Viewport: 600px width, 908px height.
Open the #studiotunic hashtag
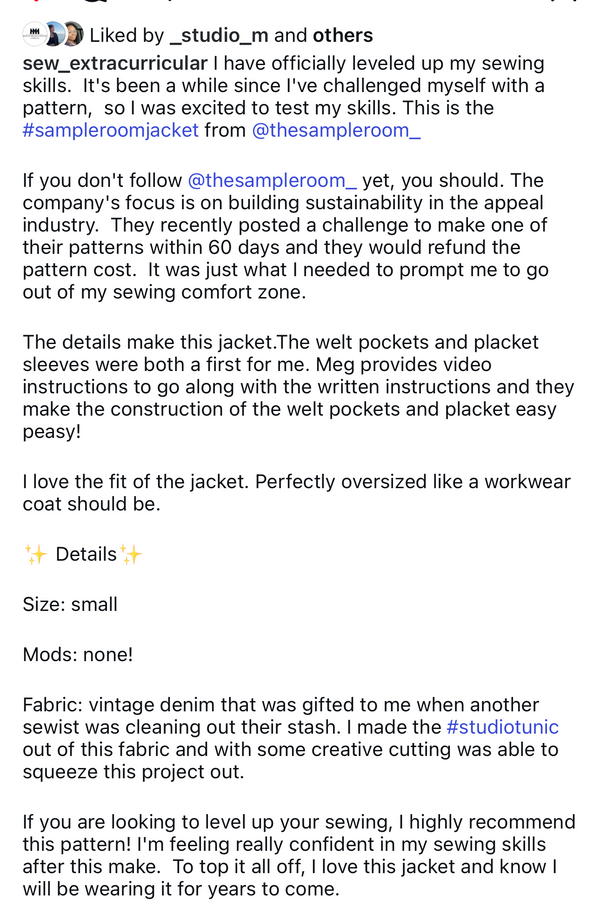click(x=502, y=727)
